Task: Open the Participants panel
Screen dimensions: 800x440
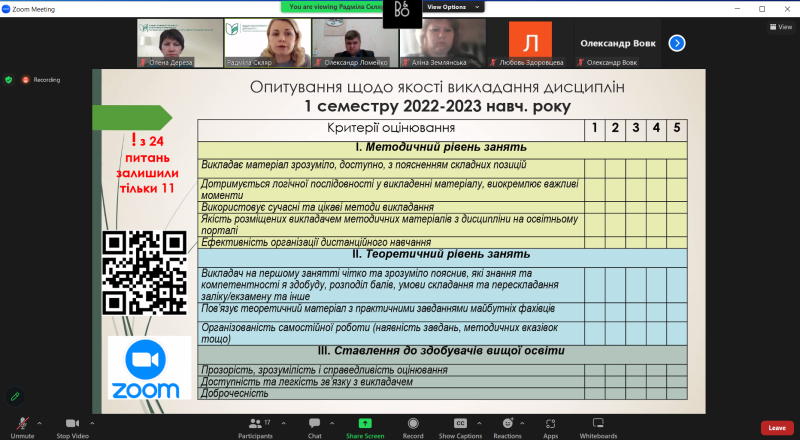Action: tap(256, 428)
